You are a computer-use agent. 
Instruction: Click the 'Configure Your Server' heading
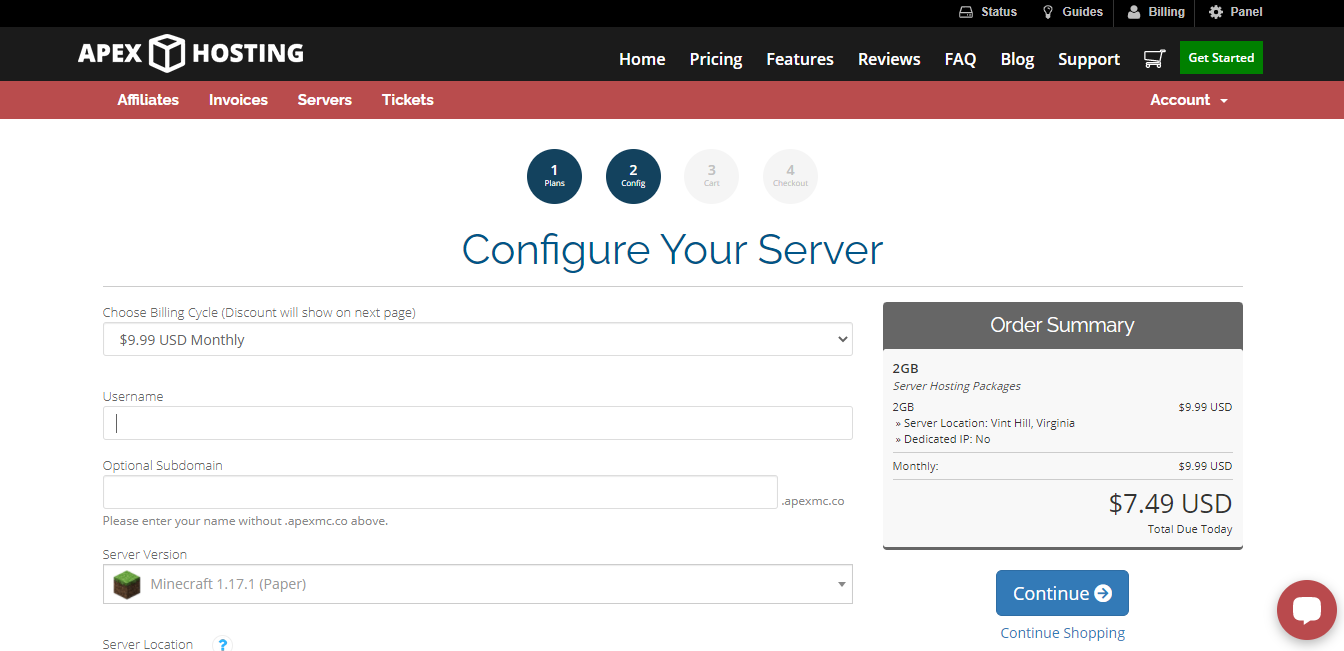coord(672,249)
